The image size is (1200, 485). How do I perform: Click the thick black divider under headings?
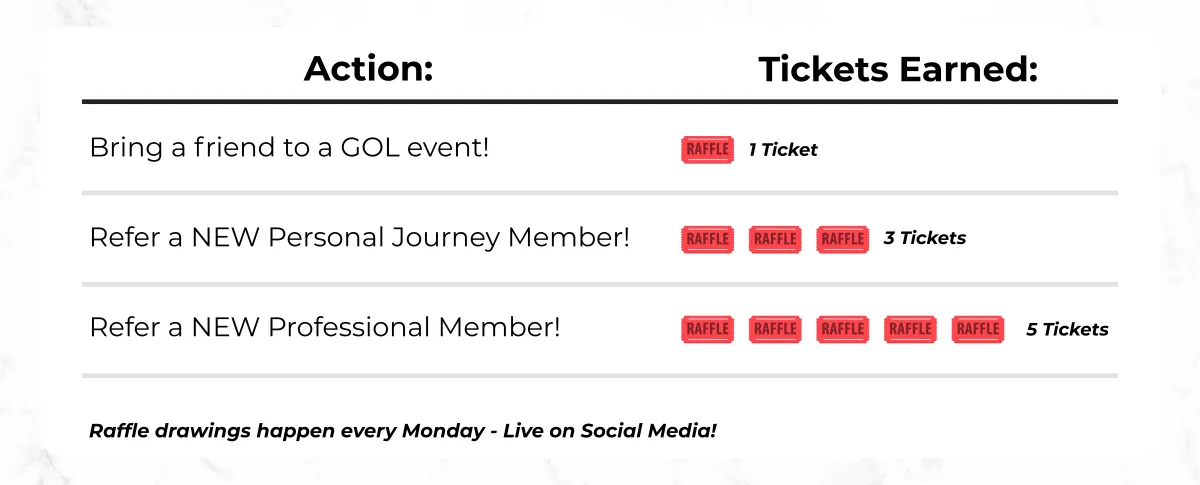600,101
